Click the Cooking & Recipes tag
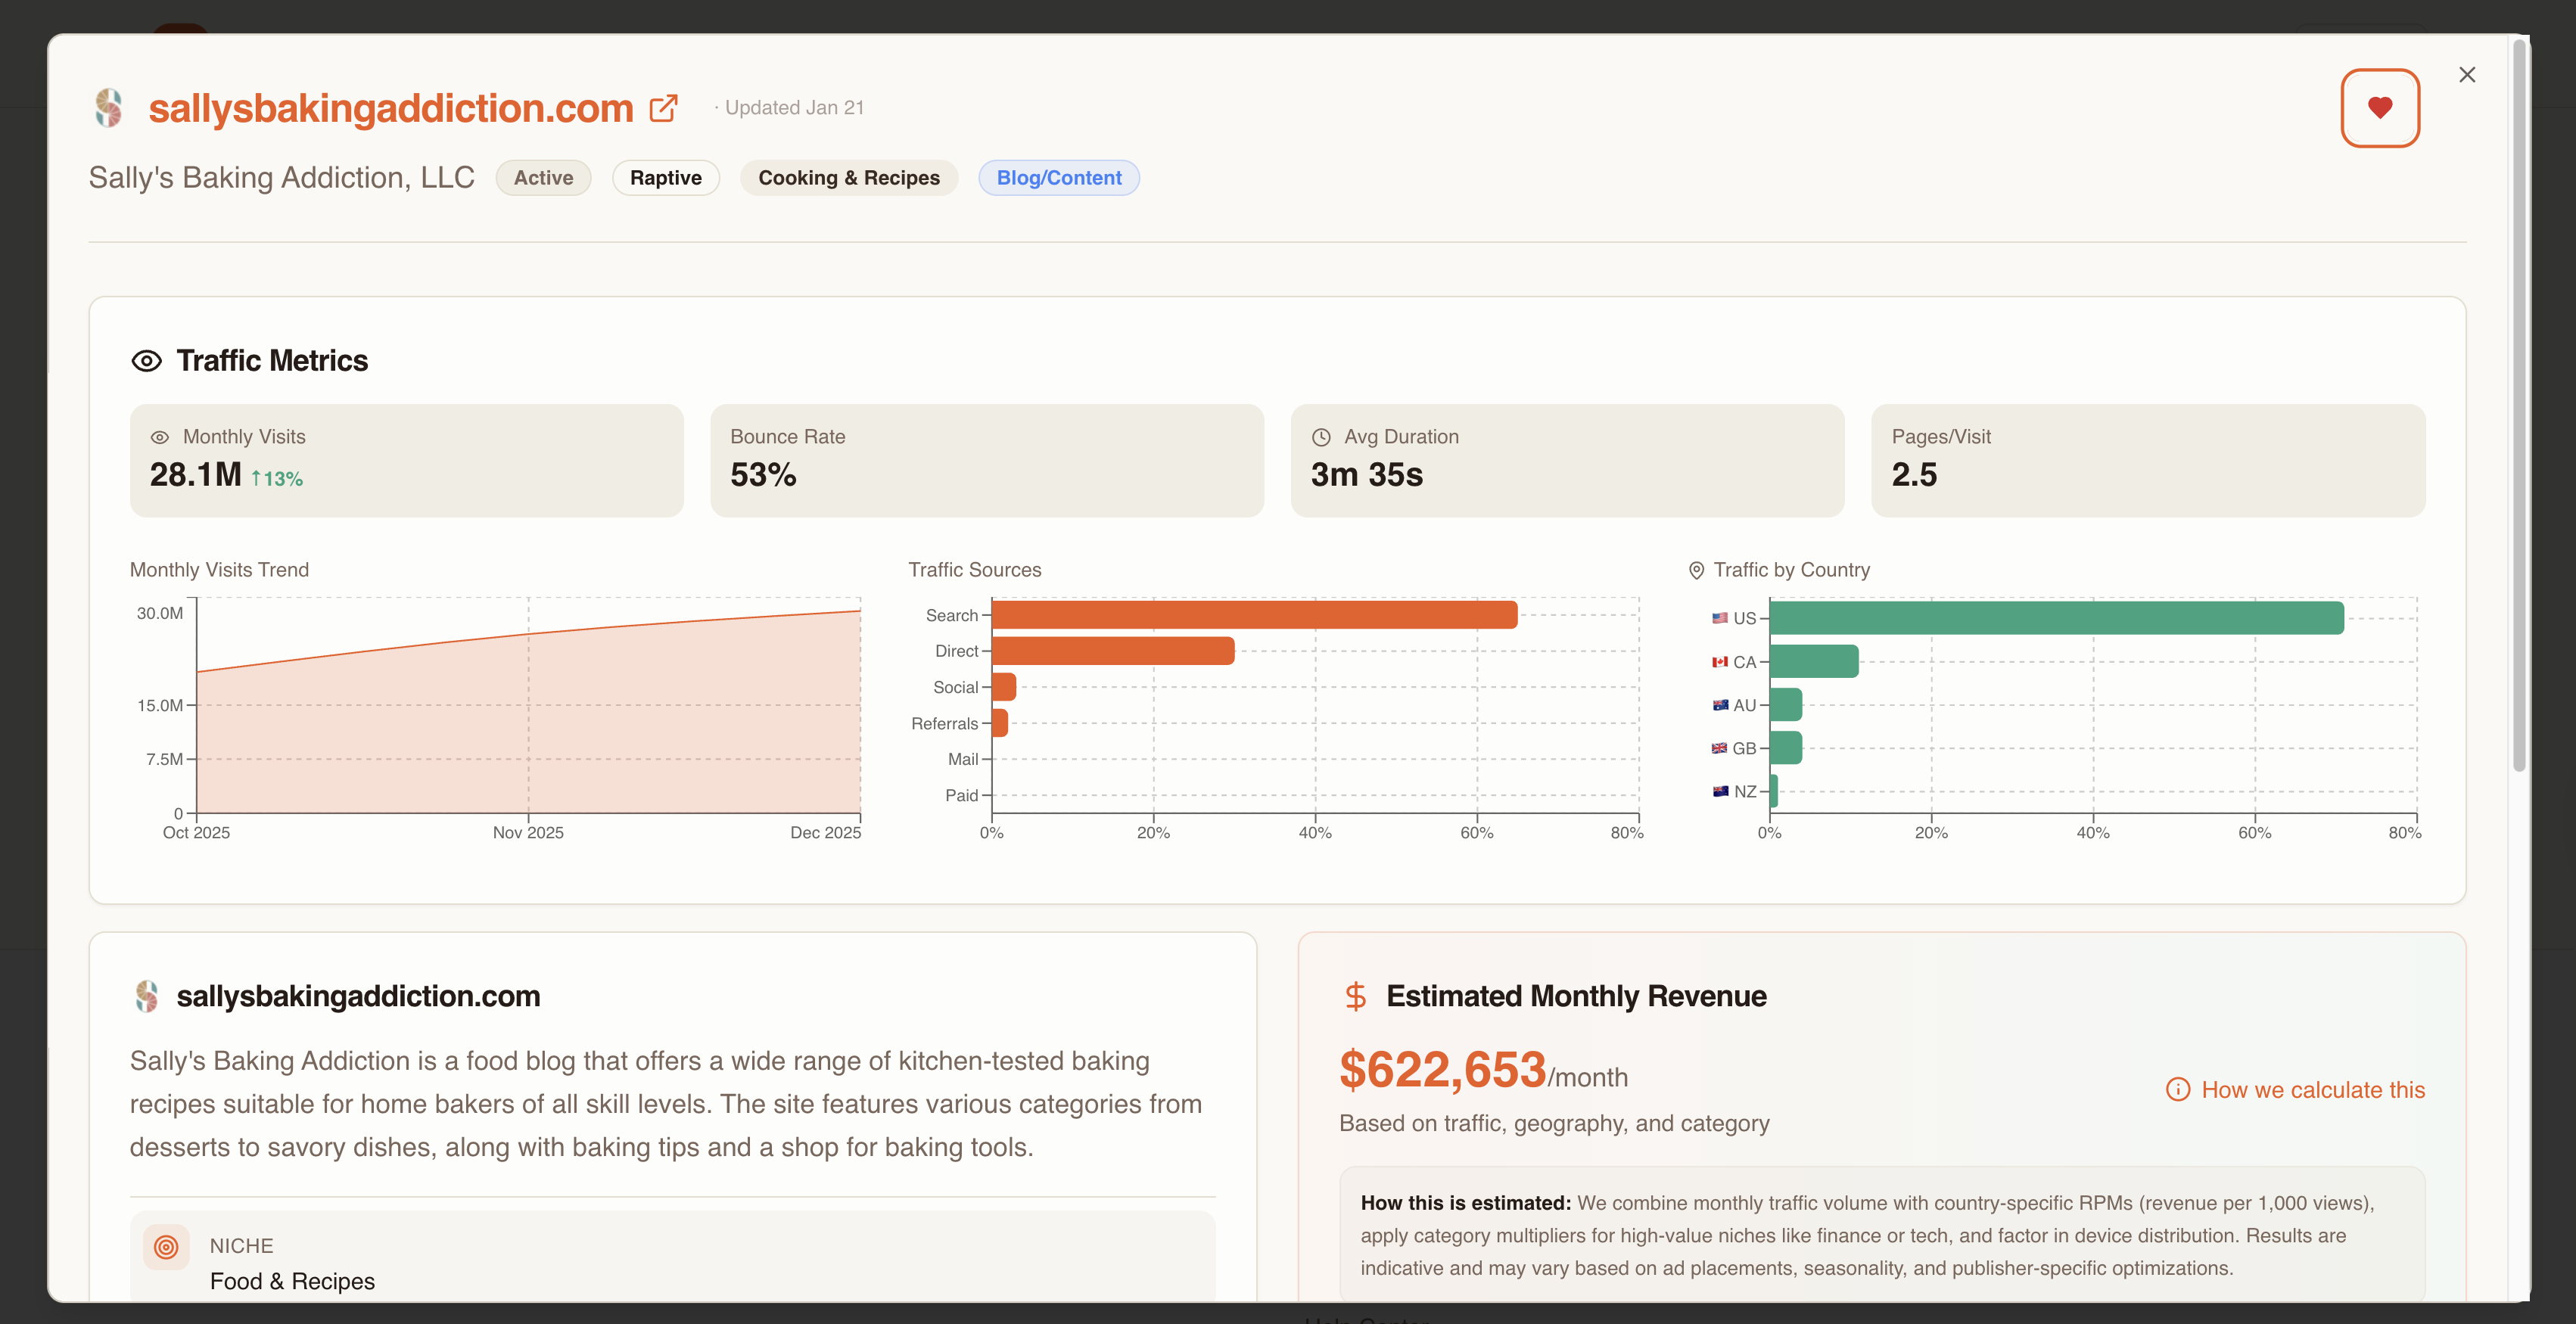2576x1324 pixels. [x=849, y=178]
